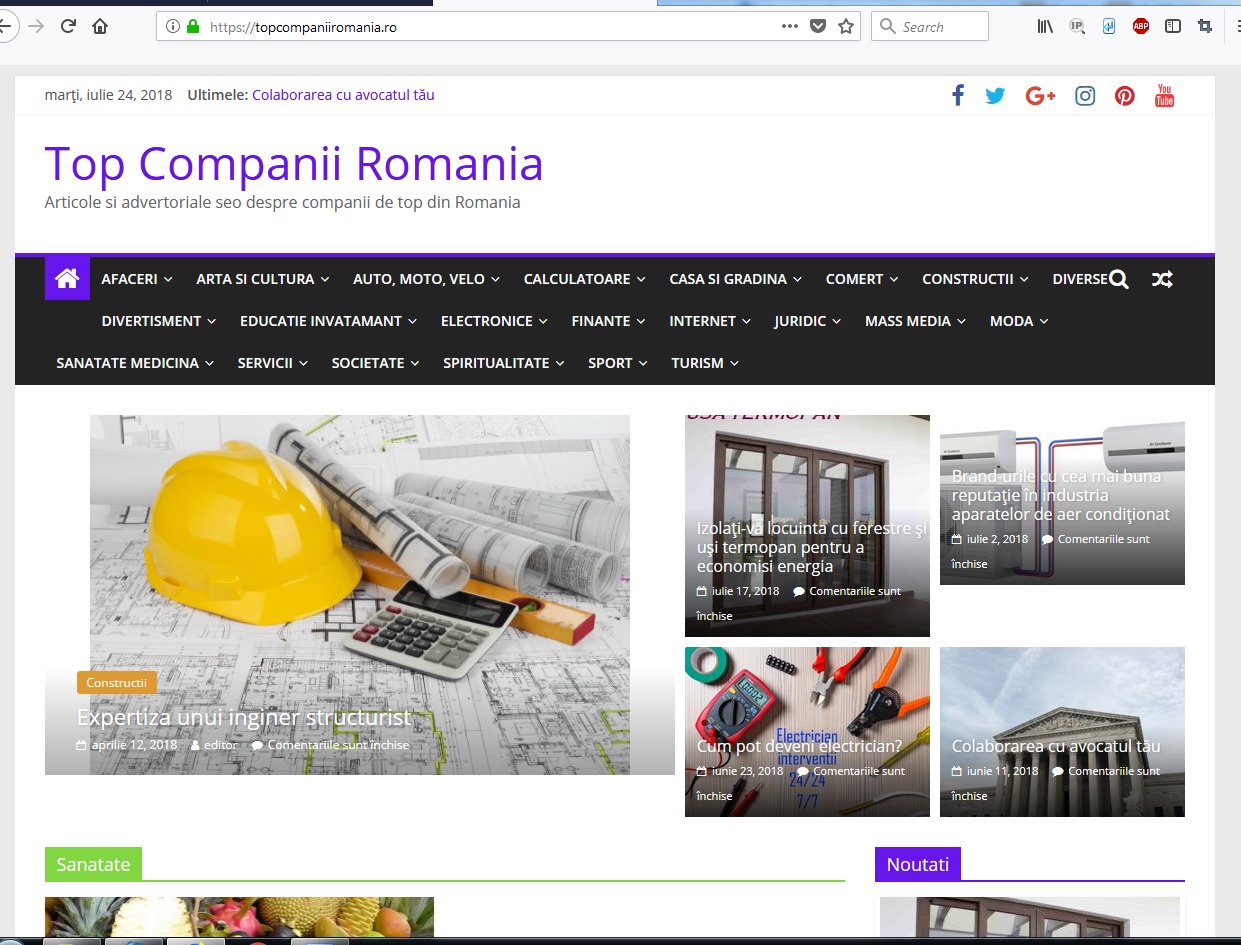Click the browser toolbar home icon
This screenshot has height=945, width=1241.
click(100, 27)
